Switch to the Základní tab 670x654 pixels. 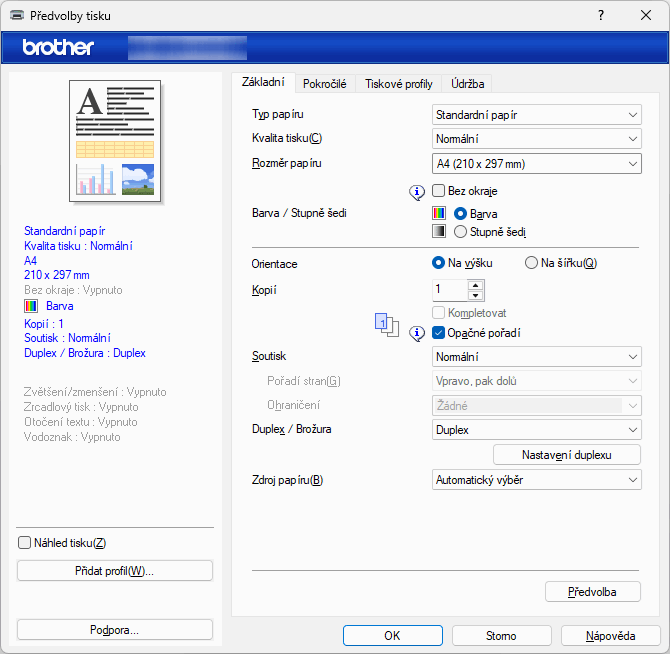263,82
